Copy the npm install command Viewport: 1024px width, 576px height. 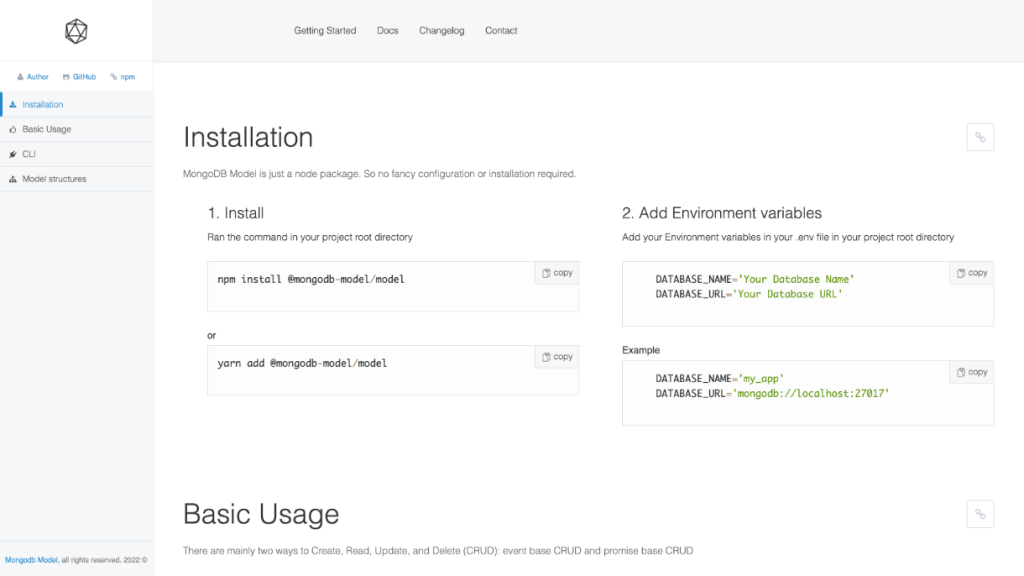click(x=557, y=273)
